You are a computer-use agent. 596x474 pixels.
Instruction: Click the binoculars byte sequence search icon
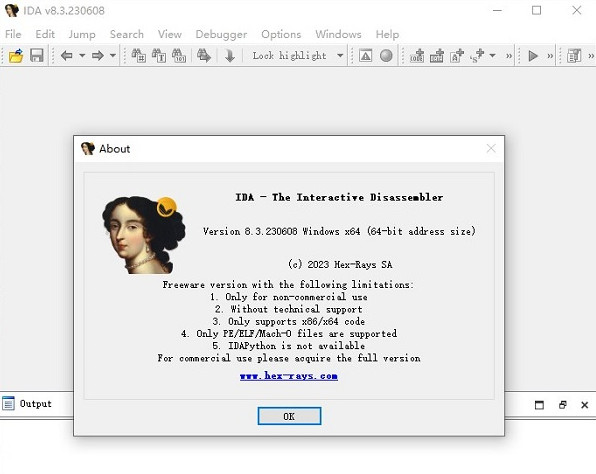click(179, 56)
